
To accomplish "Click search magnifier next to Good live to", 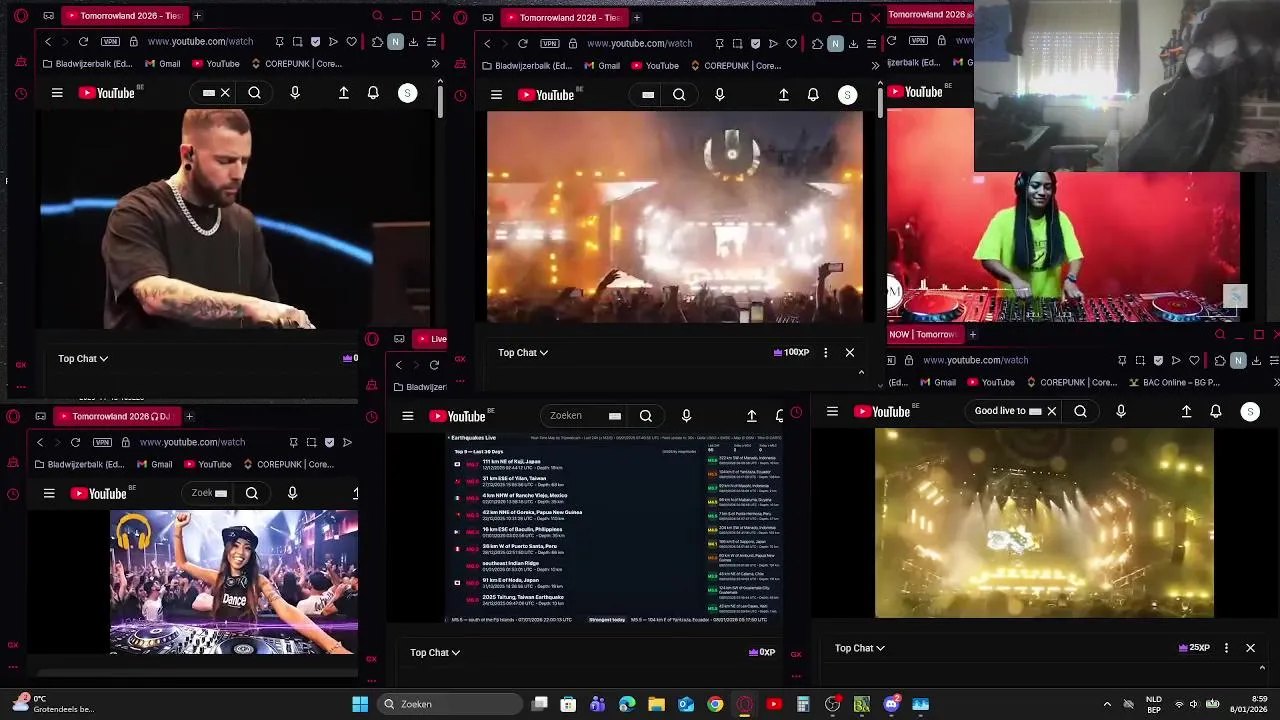I will pyautogui.click(x=1080, y=411).
